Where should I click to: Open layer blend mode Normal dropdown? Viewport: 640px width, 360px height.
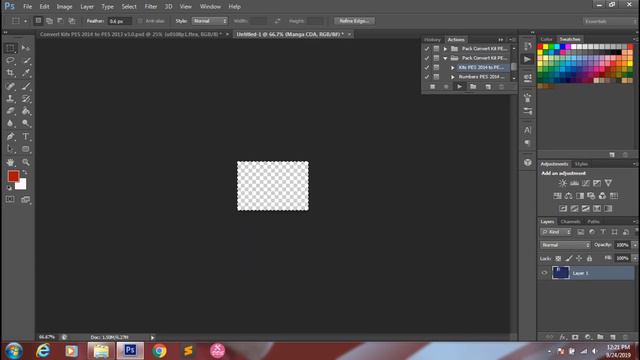point(565,245)
